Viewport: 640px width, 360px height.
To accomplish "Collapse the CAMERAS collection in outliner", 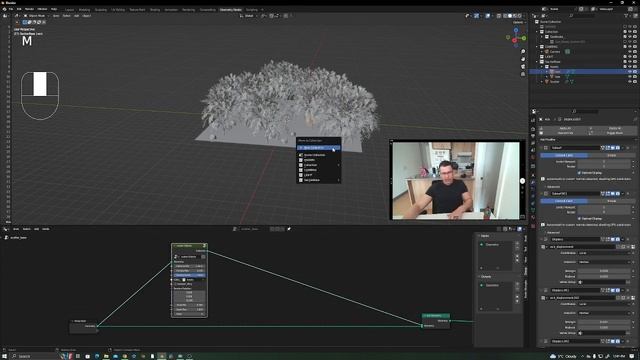I will tap(537, 47).
